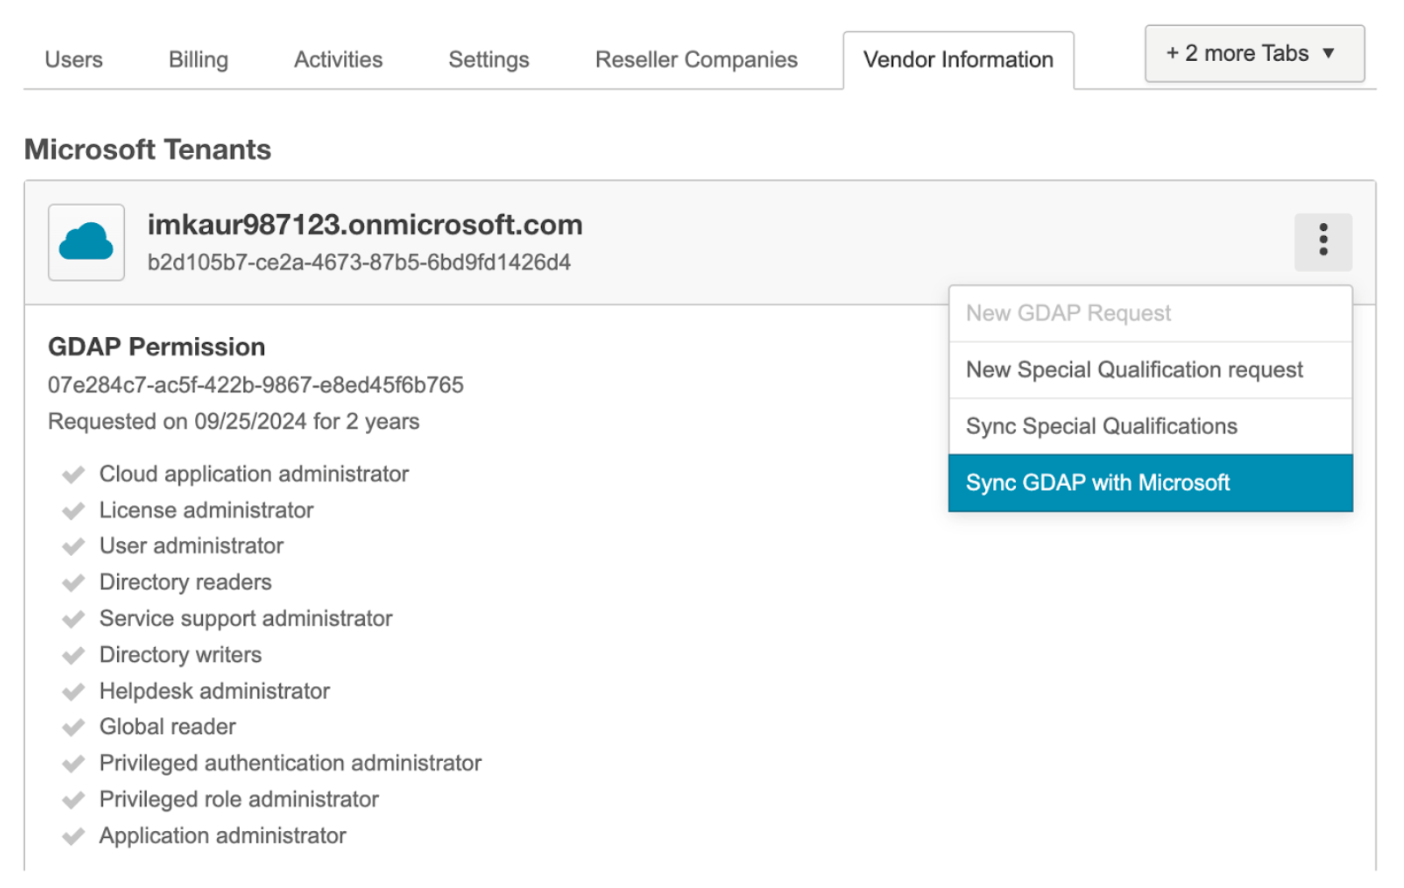
Task: Click checkmark beside Cloud application administrator
Action: pos(73,474)
